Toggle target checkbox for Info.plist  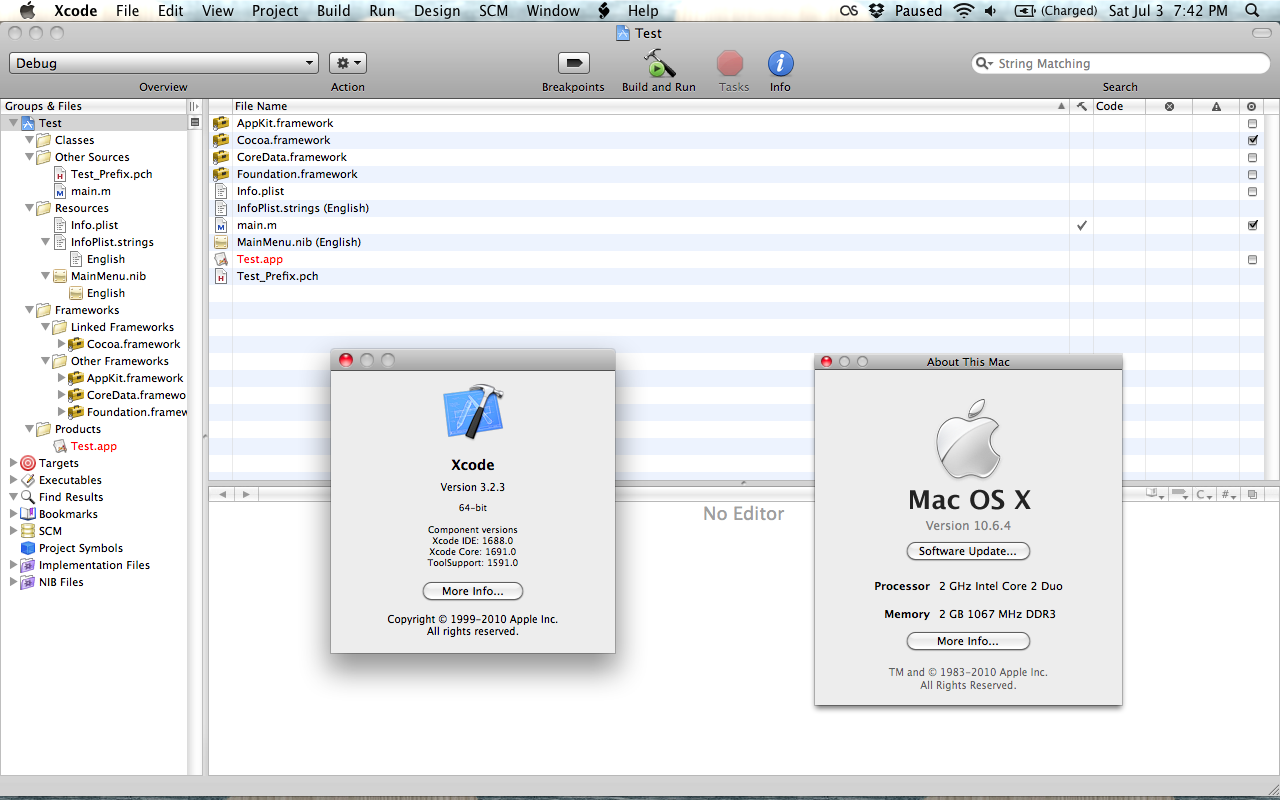tap(1252, 191)
